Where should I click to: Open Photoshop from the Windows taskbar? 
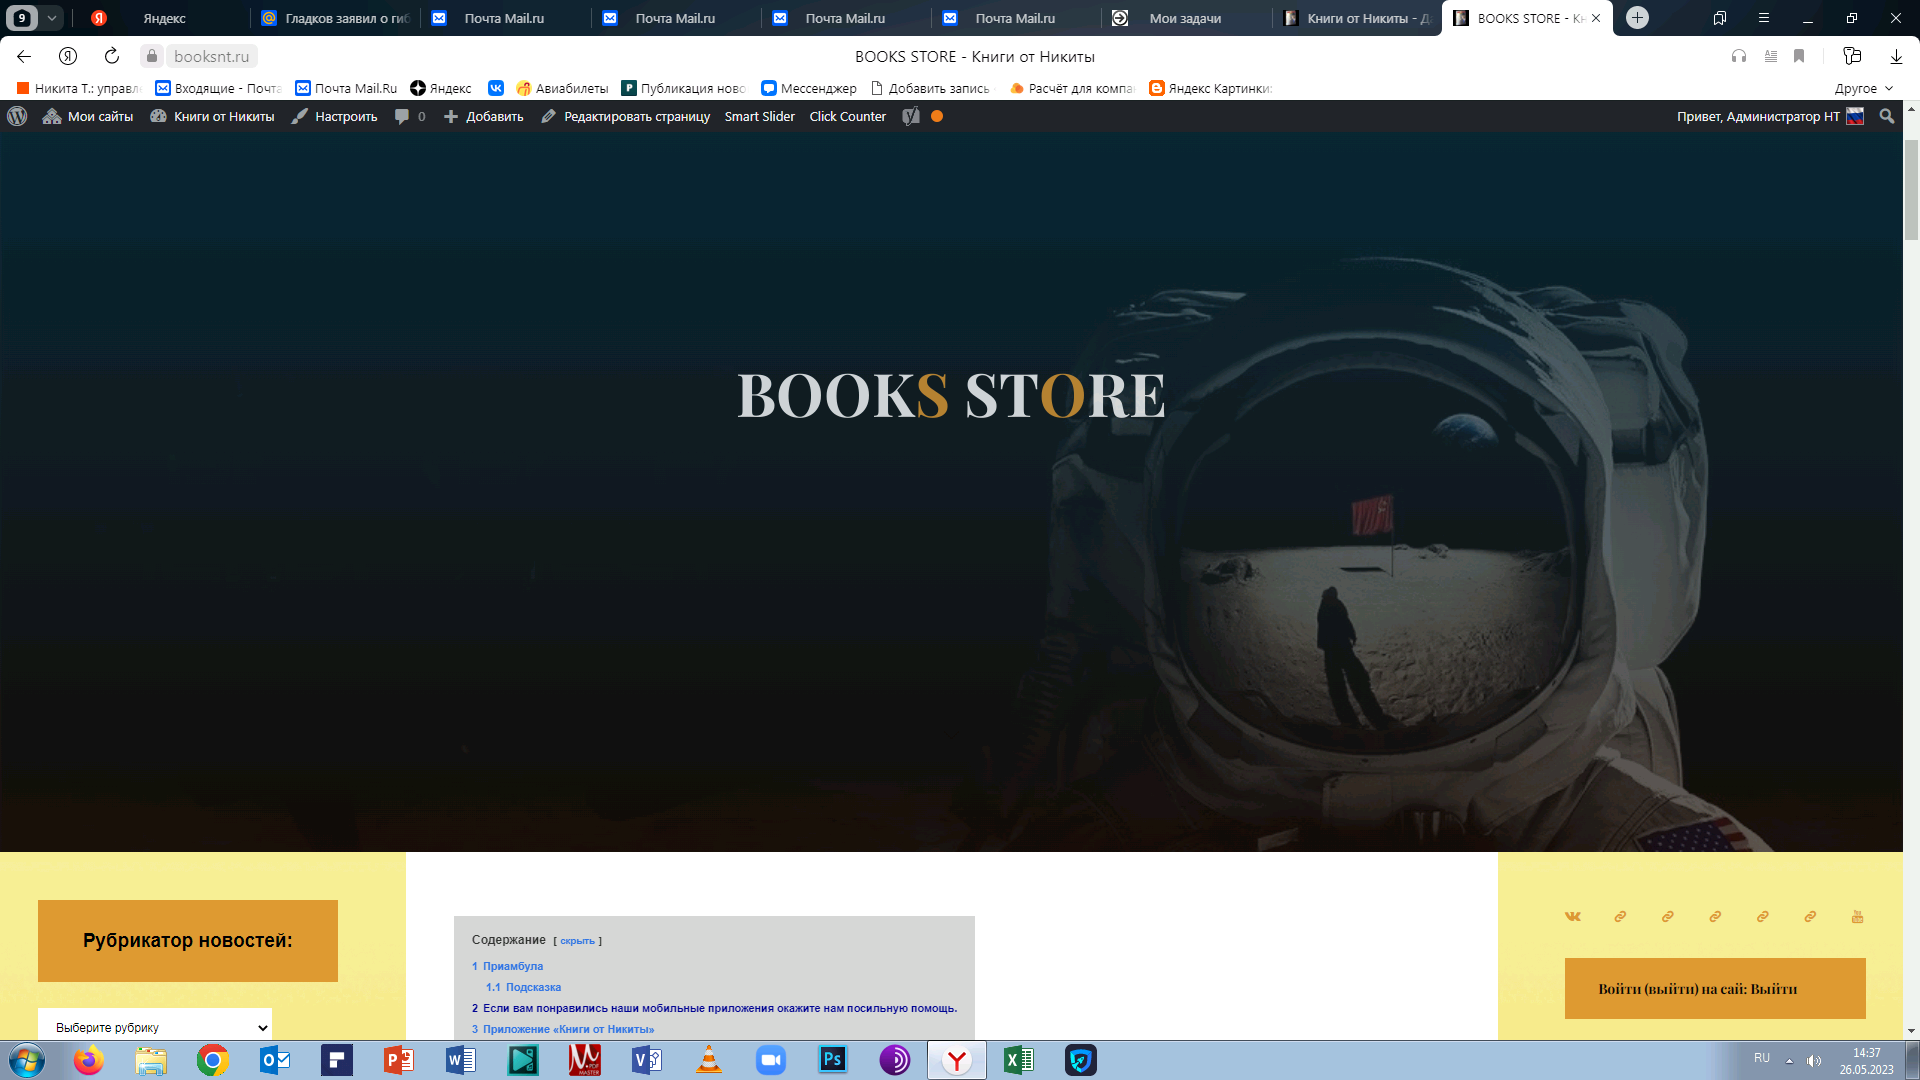coord(832,1060)
